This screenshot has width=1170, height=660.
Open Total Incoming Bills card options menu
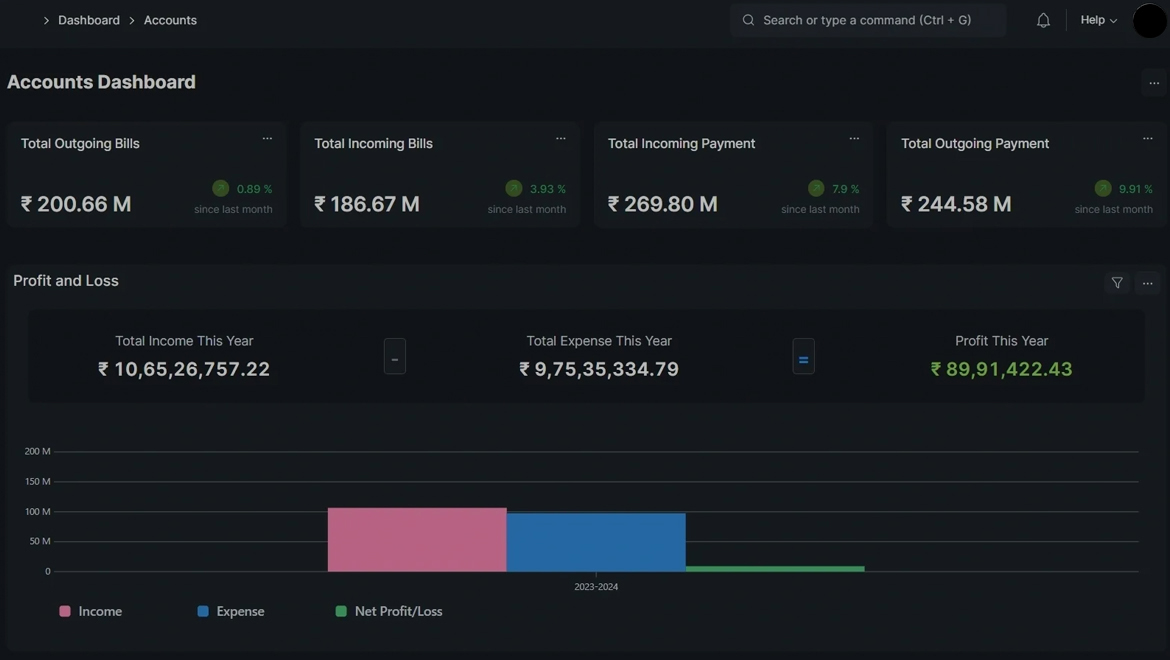tap(560, 139)
